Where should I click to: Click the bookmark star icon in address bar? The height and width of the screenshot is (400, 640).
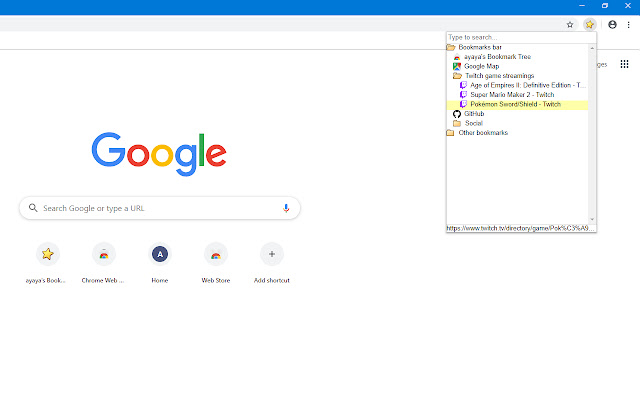(x=570, y=24)
